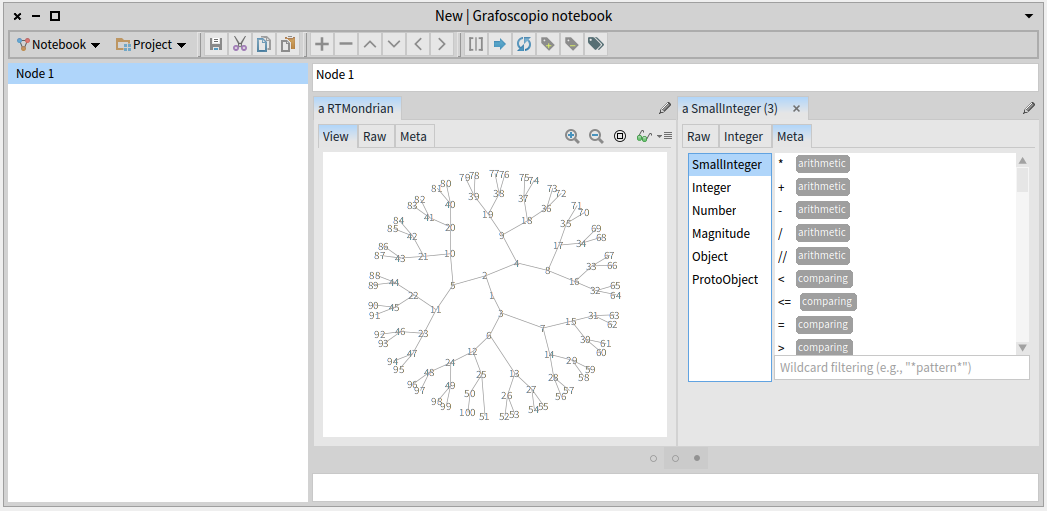1047x511 pixels.
Task: Select the filled last pane indicator dot
Action: (697, 458)
